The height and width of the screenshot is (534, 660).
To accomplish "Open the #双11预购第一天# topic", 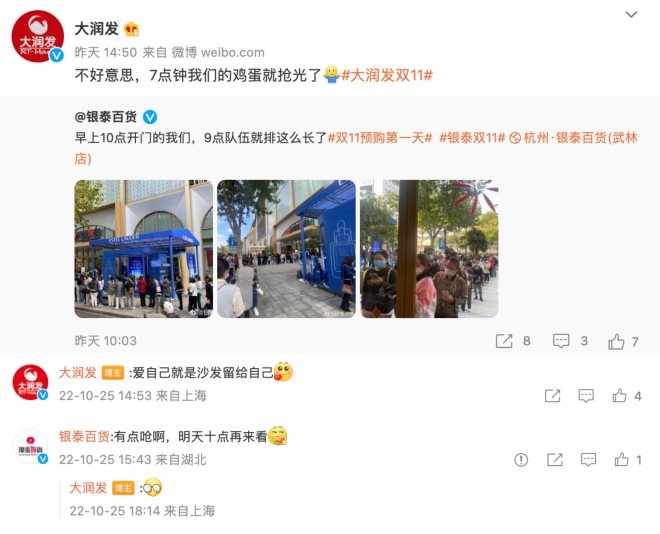I will point(380,138).
